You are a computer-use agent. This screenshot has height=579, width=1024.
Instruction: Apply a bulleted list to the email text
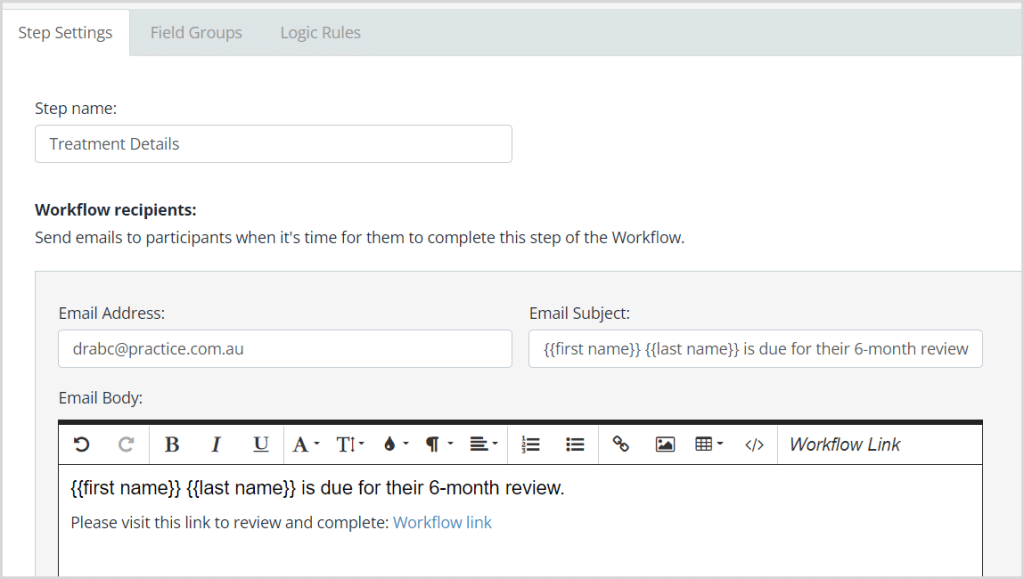(x=574, y=444)
